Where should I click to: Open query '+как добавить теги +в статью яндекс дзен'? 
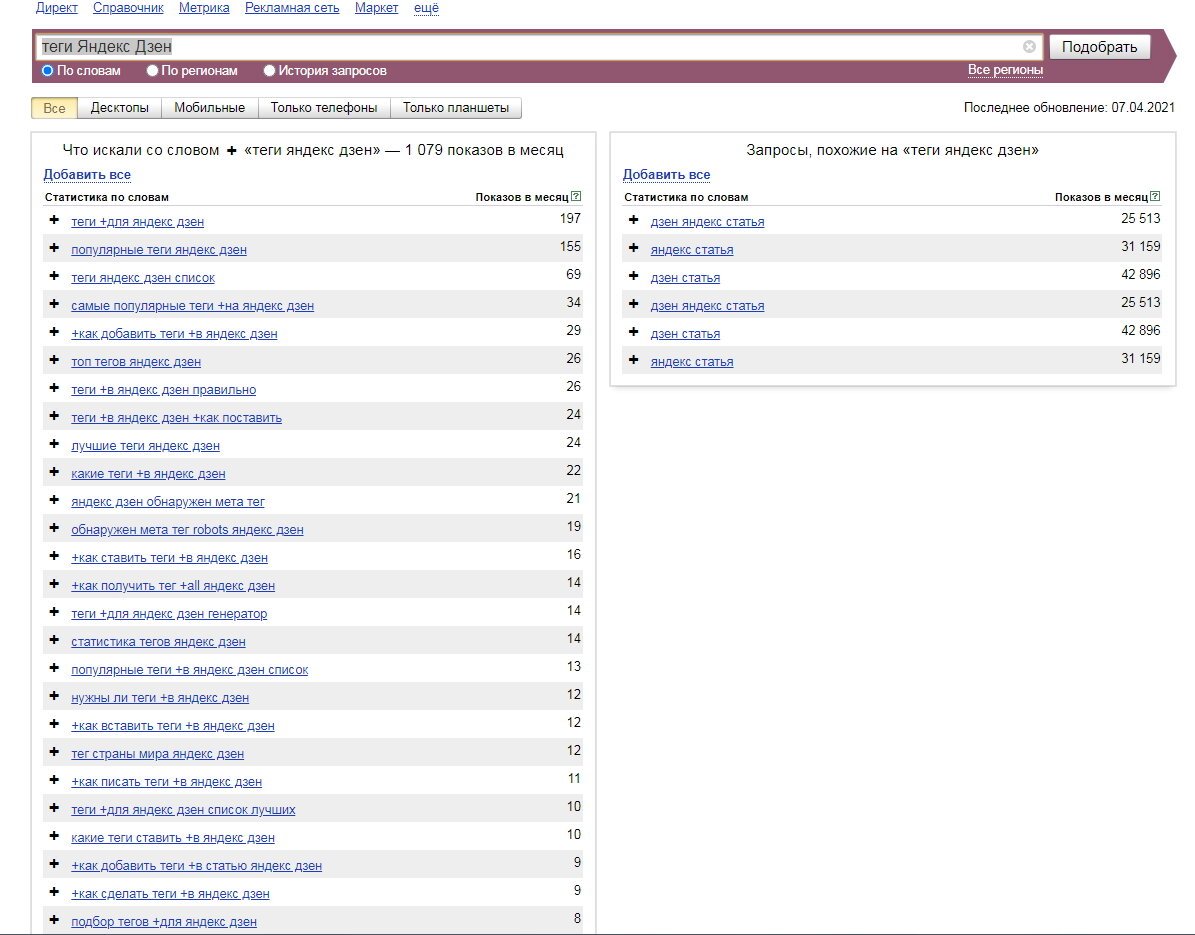tap(197, 866)
